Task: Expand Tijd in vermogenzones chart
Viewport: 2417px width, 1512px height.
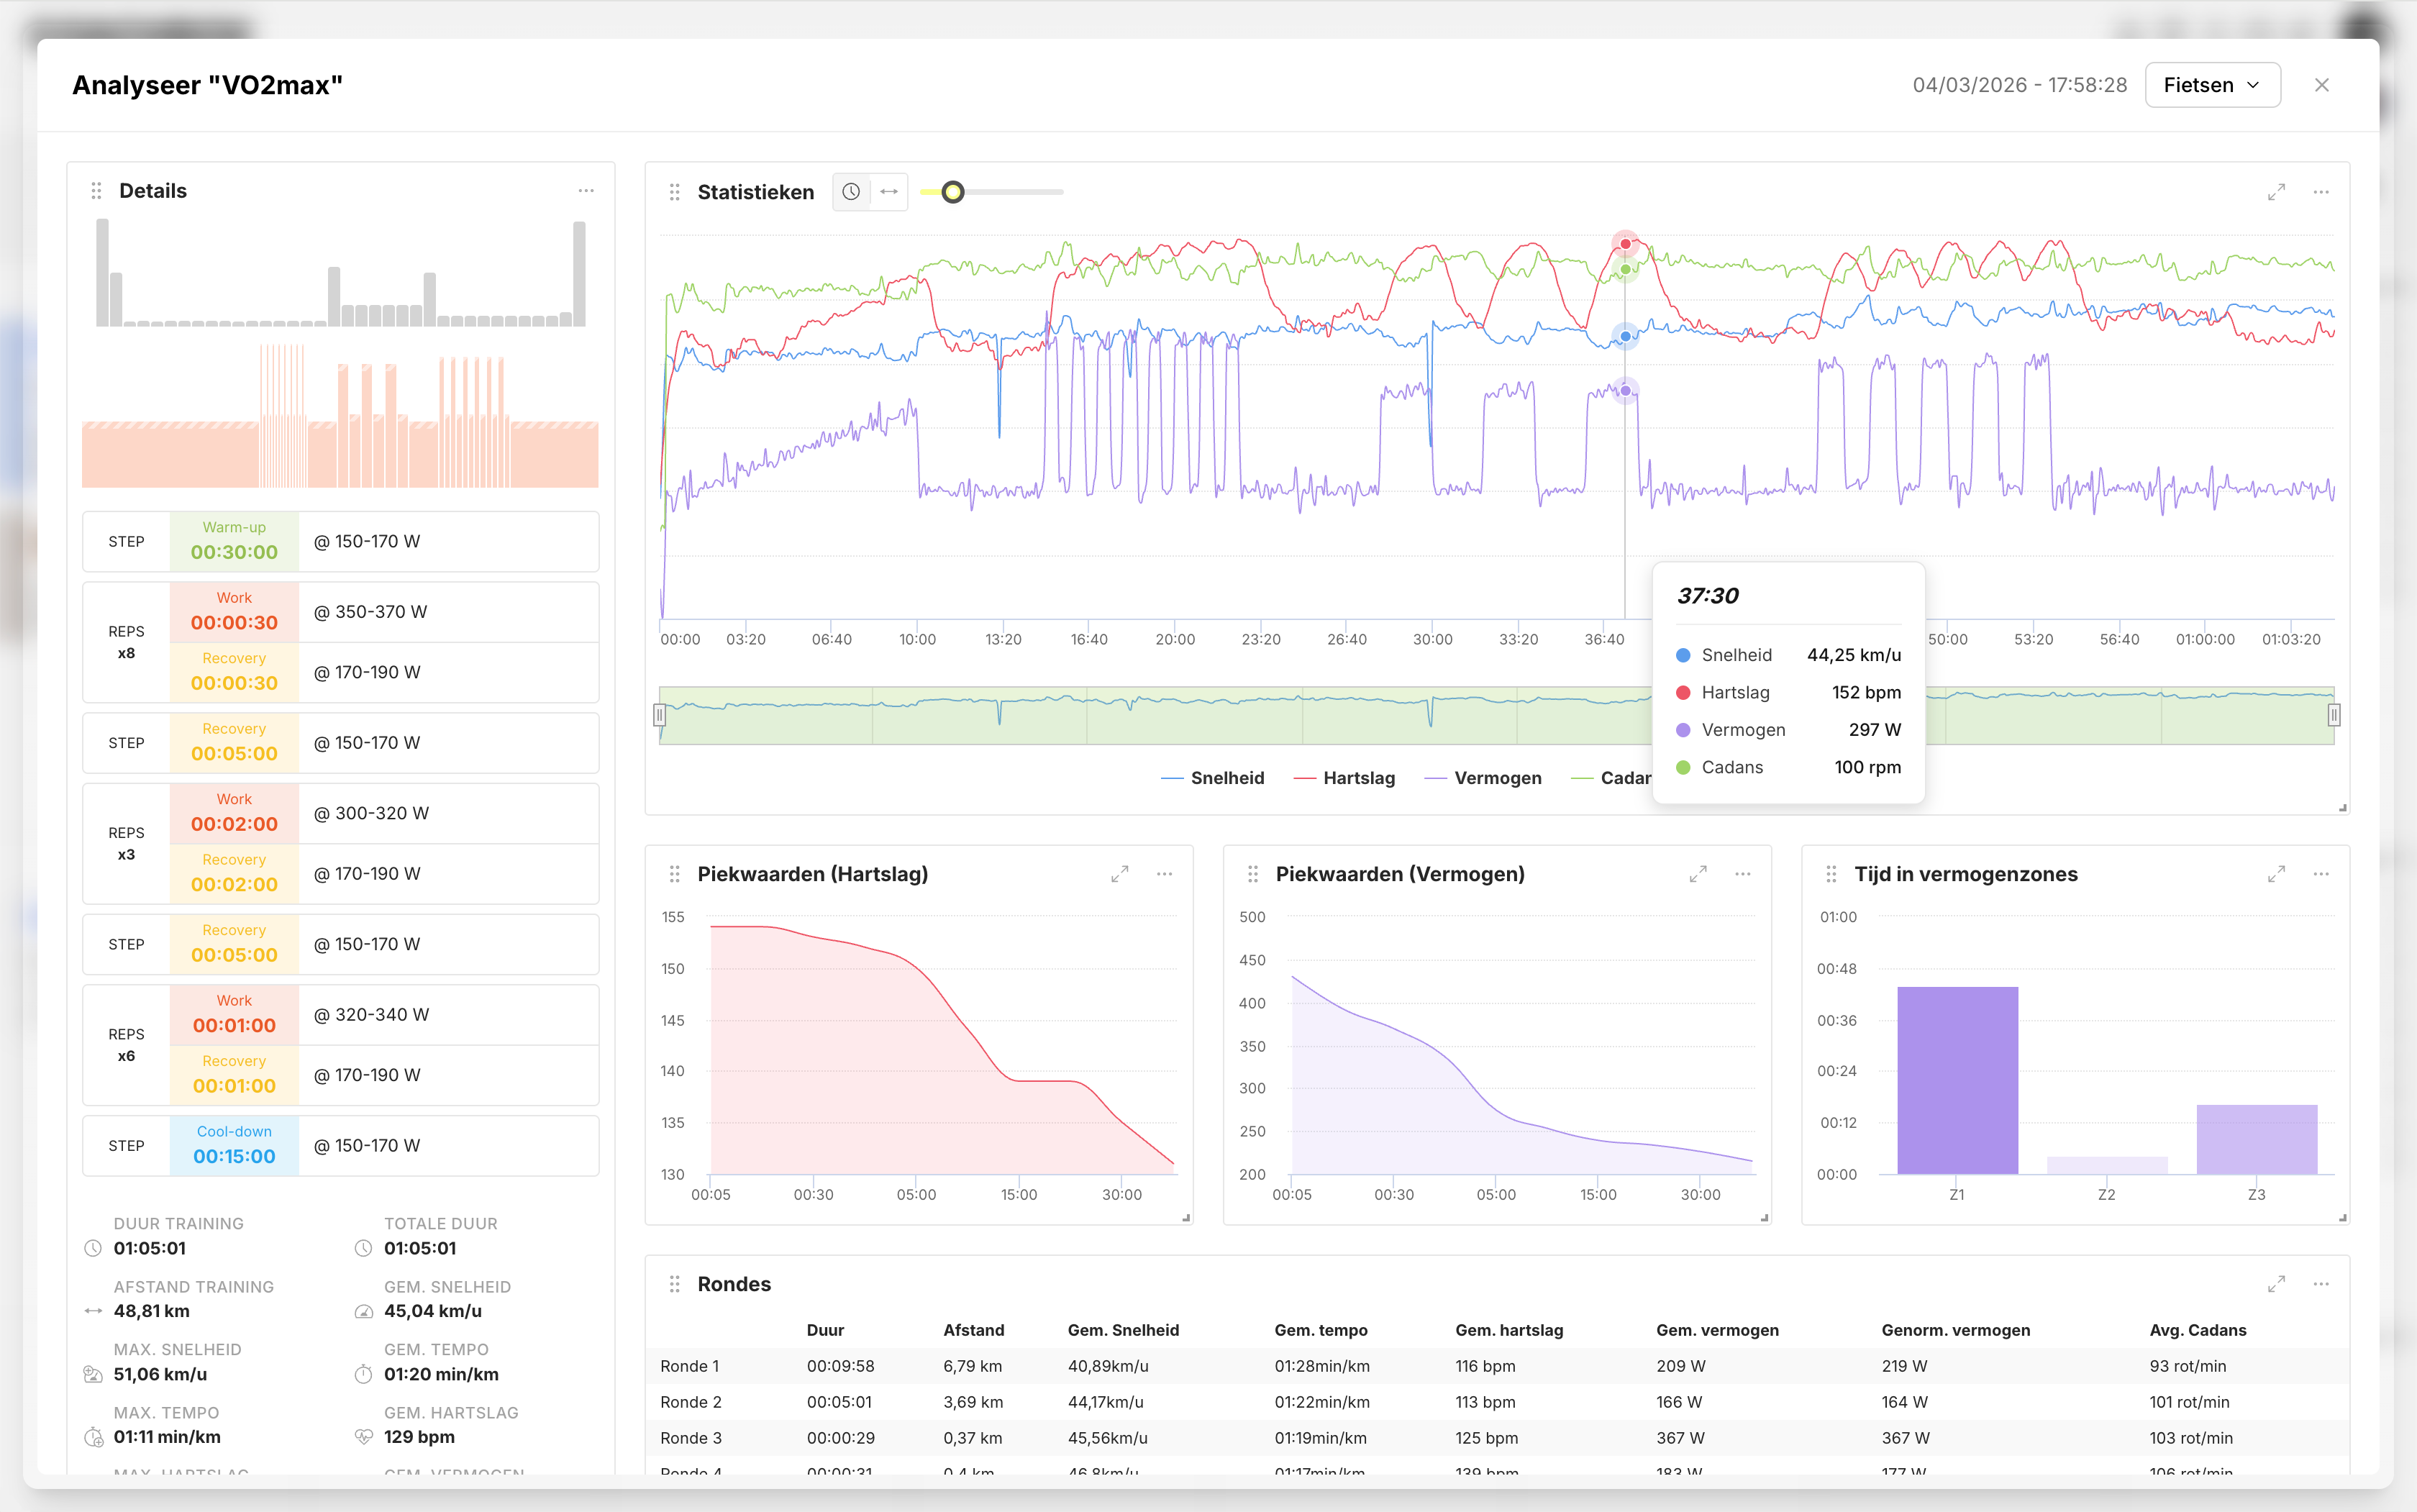Action: (x=2276, y=874)
